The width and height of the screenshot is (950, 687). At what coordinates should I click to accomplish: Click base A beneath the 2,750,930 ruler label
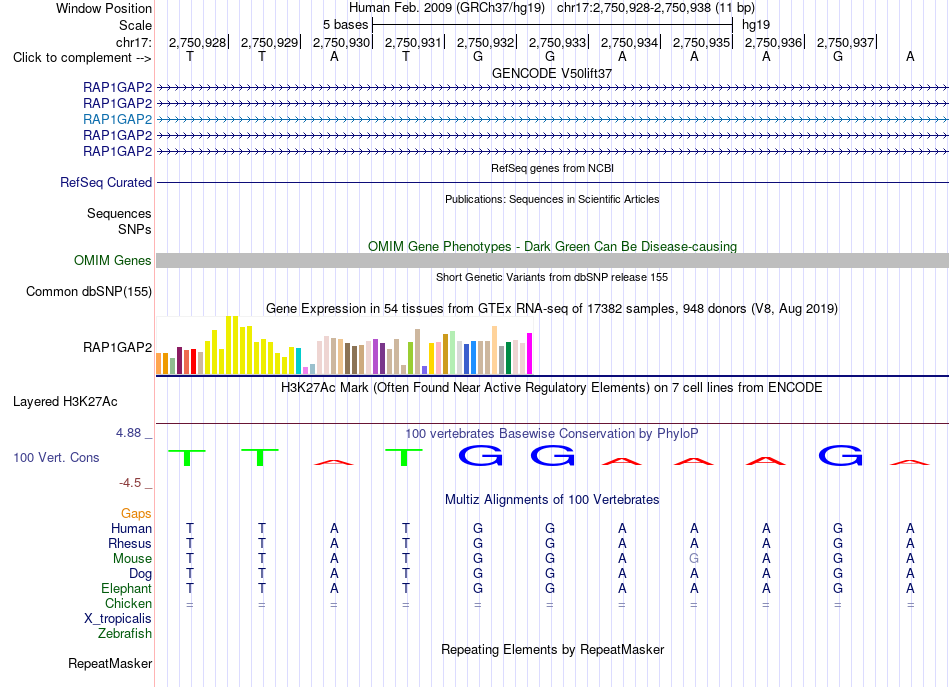[334, 57]
